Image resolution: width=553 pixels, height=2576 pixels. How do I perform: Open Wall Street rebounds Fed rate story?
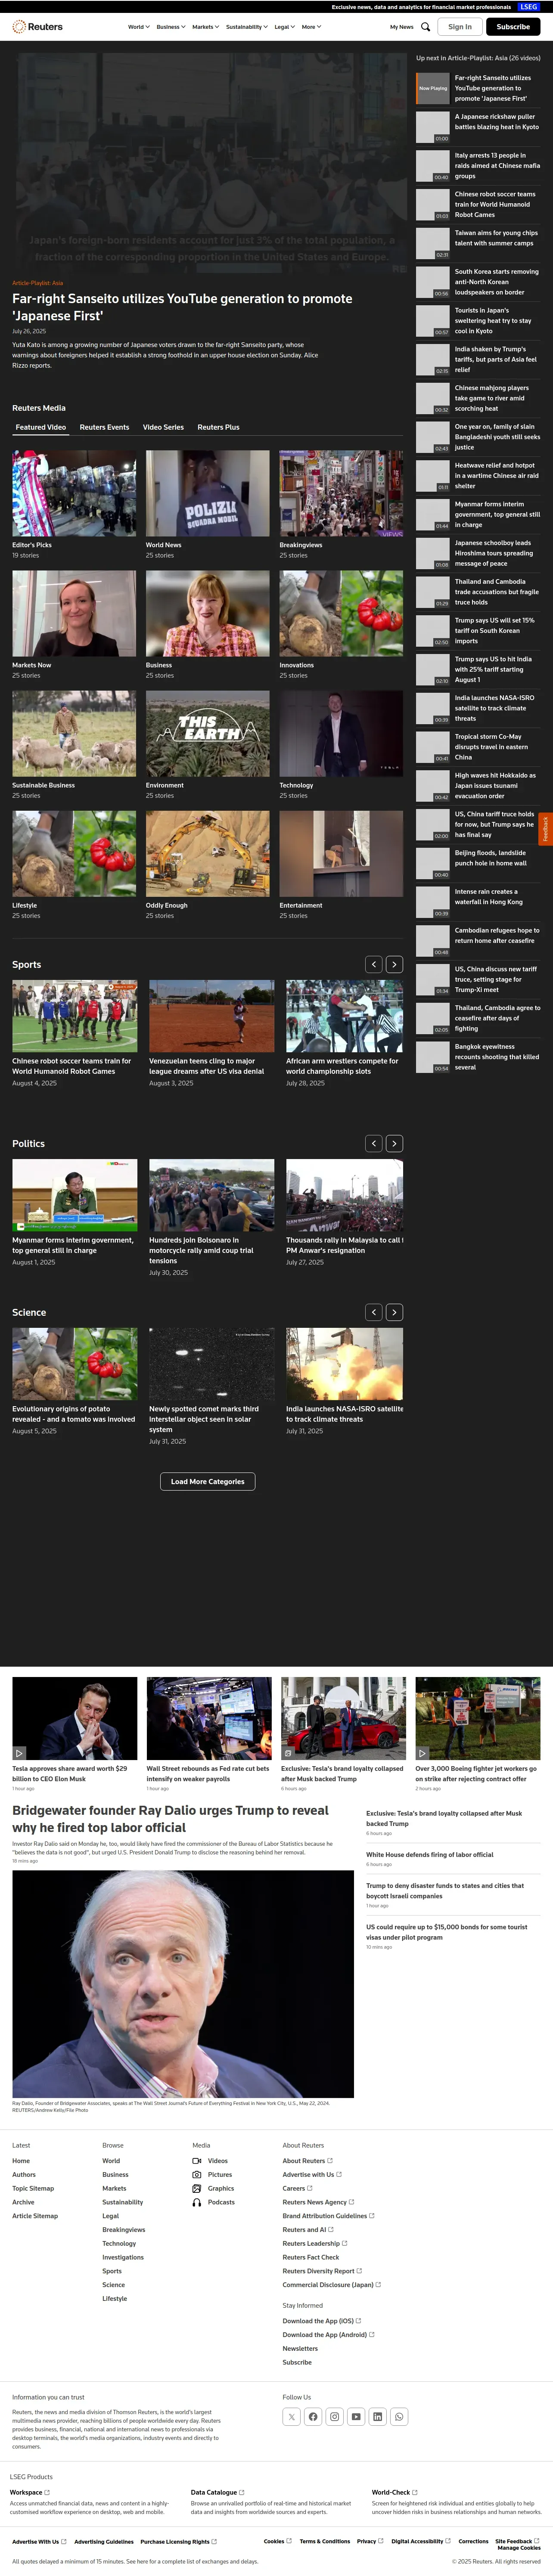tap(208, 1773)
